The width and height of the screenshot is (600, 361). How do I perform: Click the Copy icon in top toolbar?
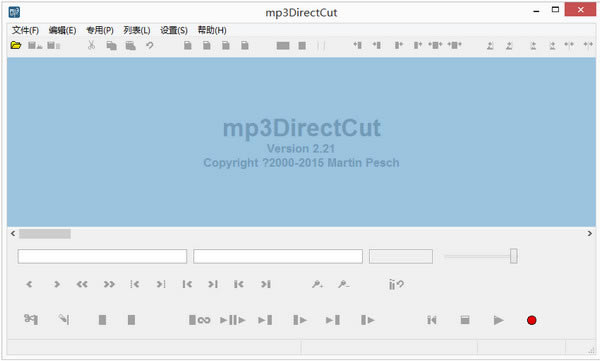coord(111,46)
